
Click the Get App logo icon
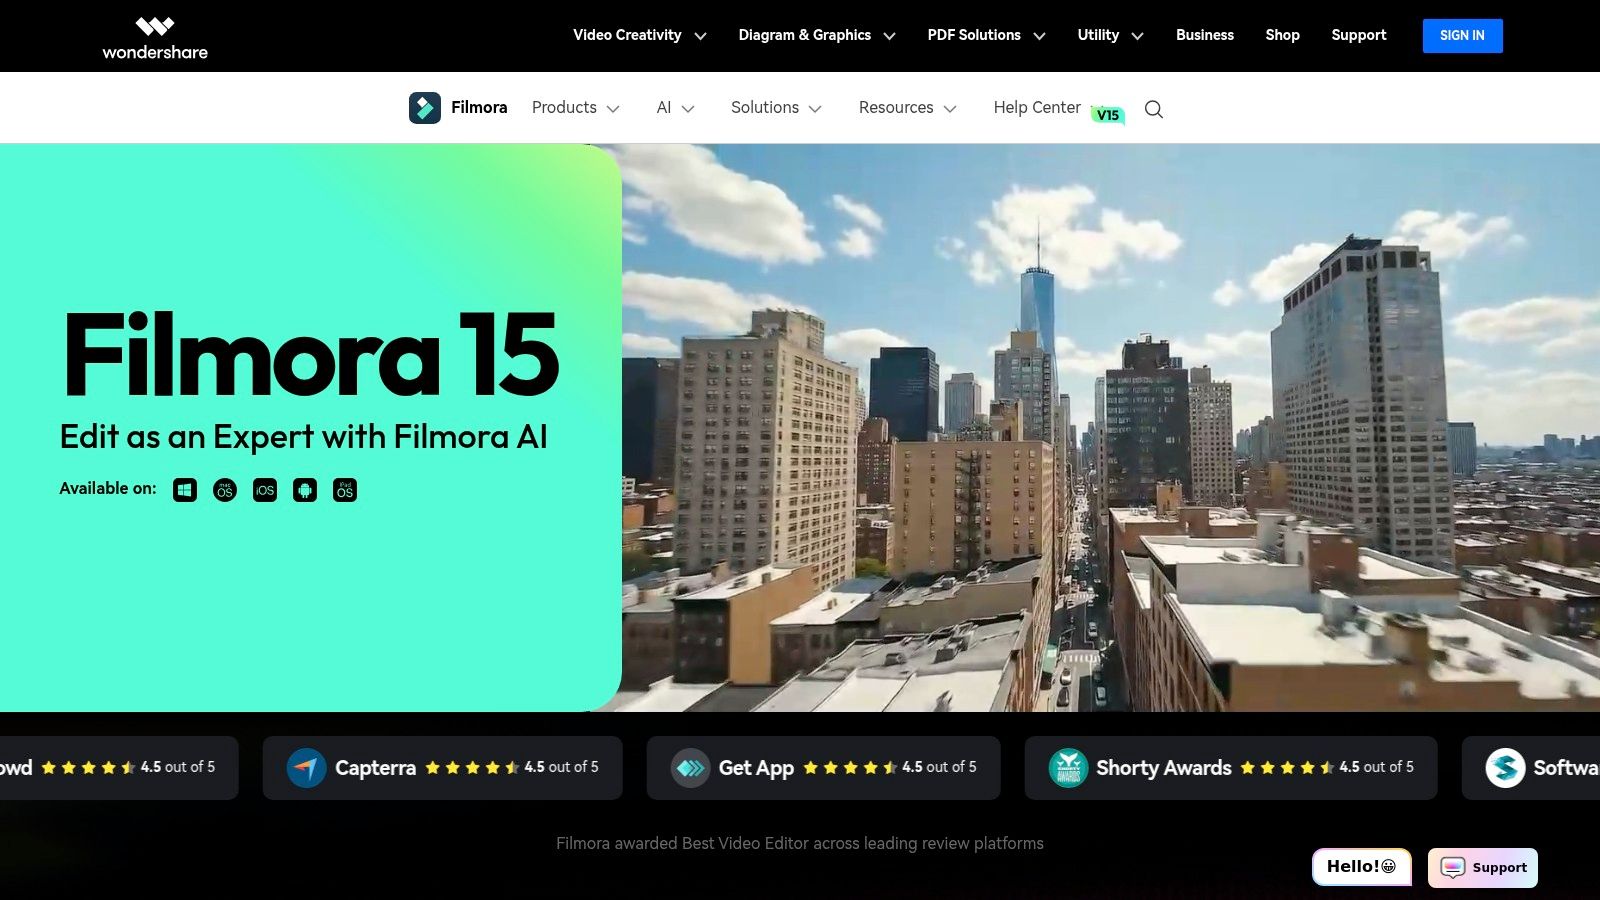pyautogui.click(x=690, y=768)
